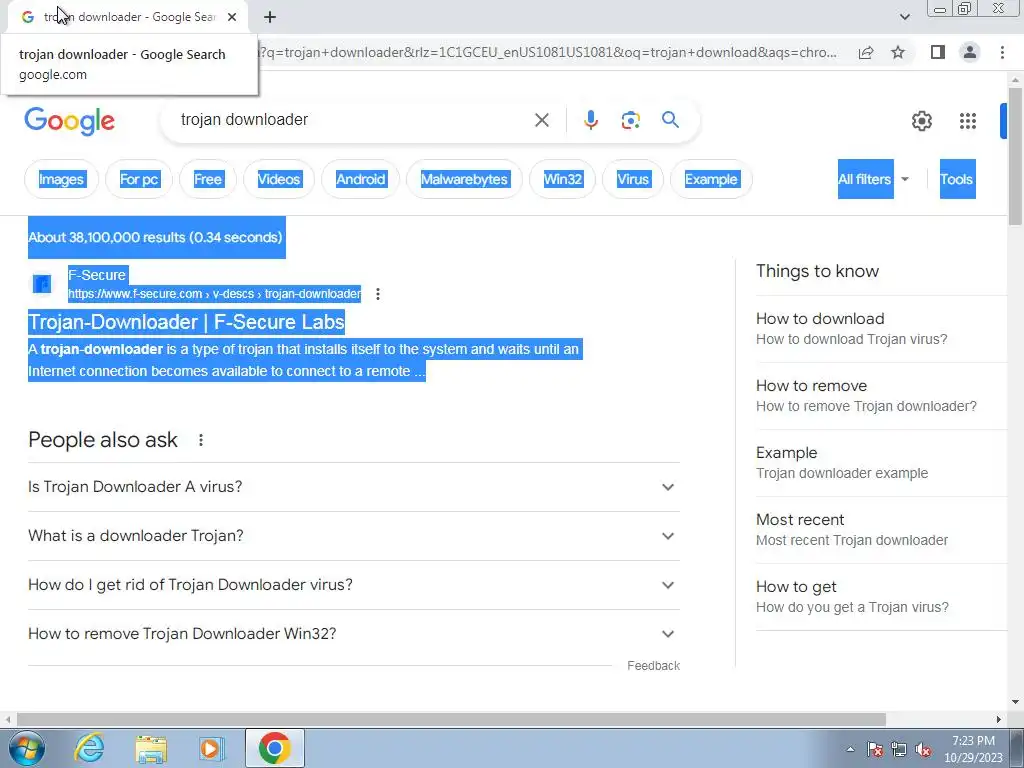
Task: Select the Virus filter chip
Action: click(633, 179)
